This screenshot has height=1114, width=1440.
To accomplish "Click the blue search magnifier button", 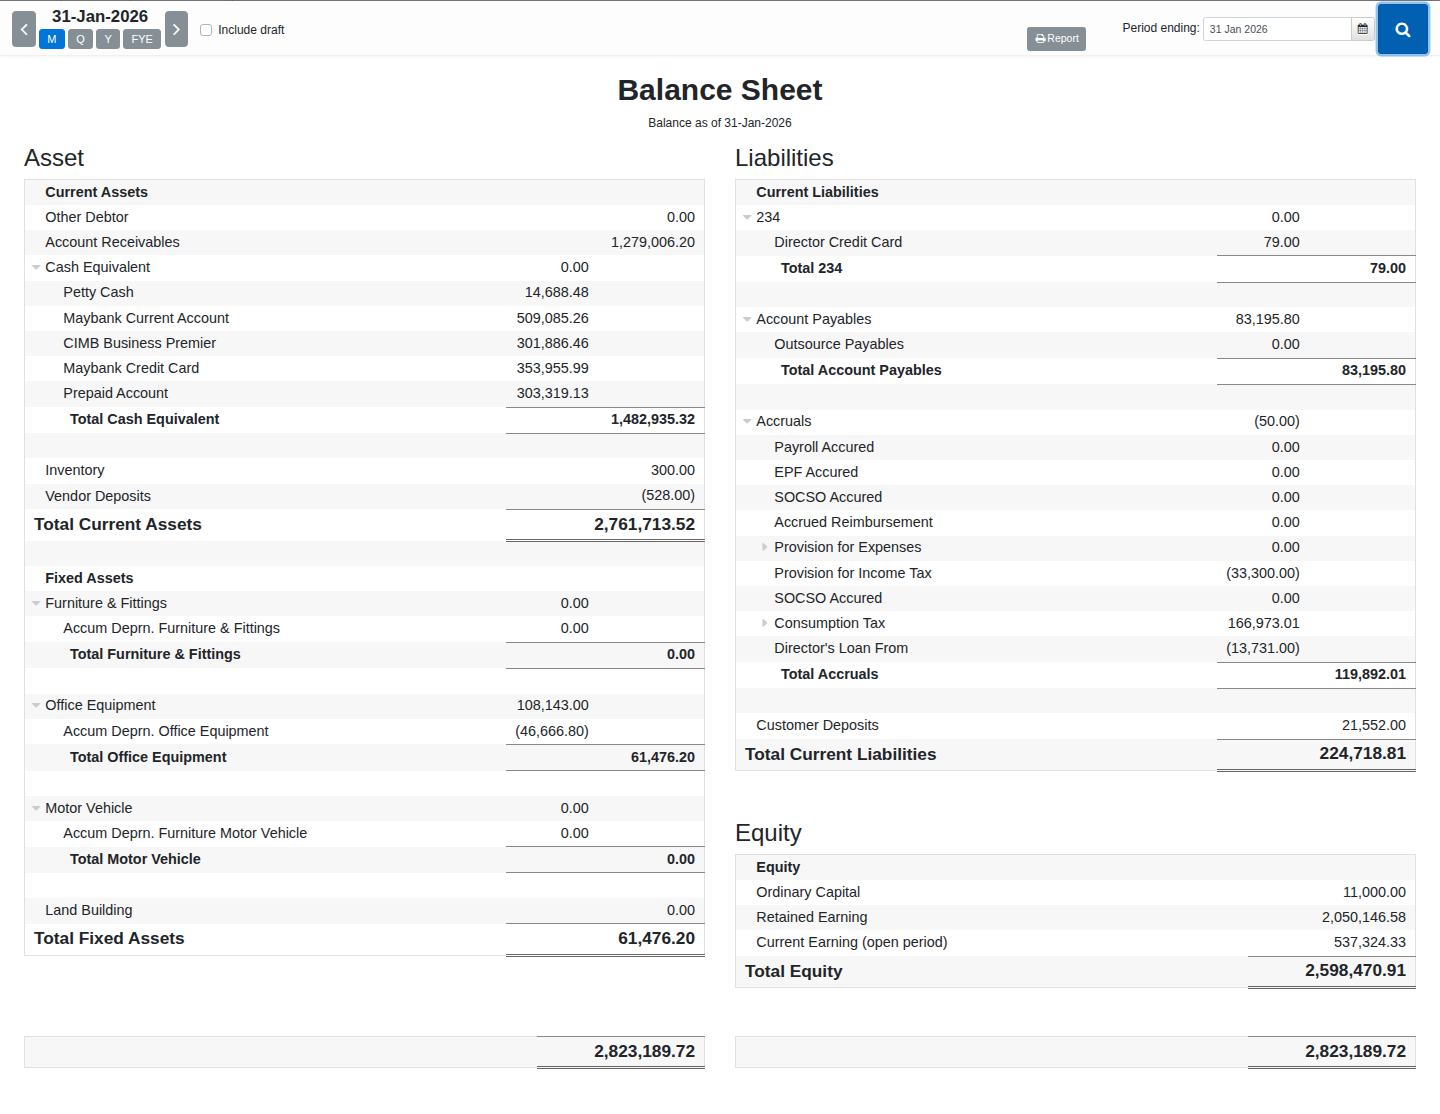I will pos(1402,29).
